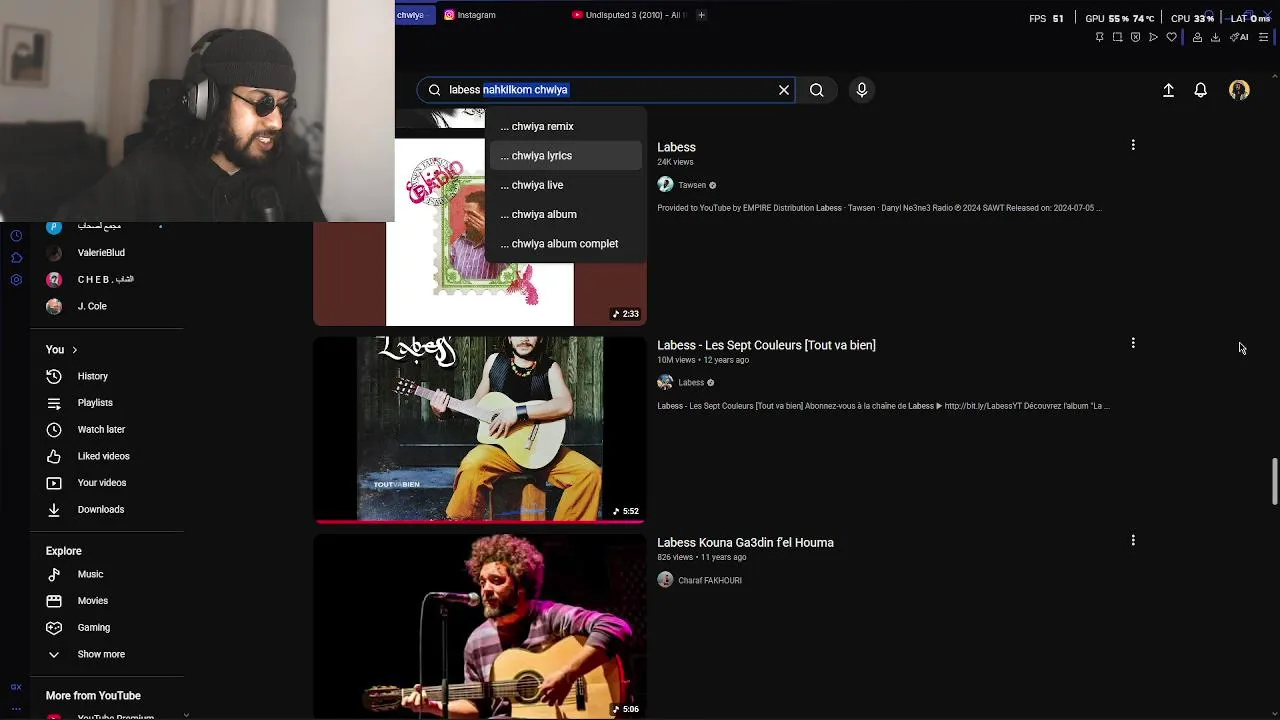Image resolution: width=1280 pixels, height=720 pixels.
Task: Click the snapshot capture icon in toolbar
Action: 1117,37
